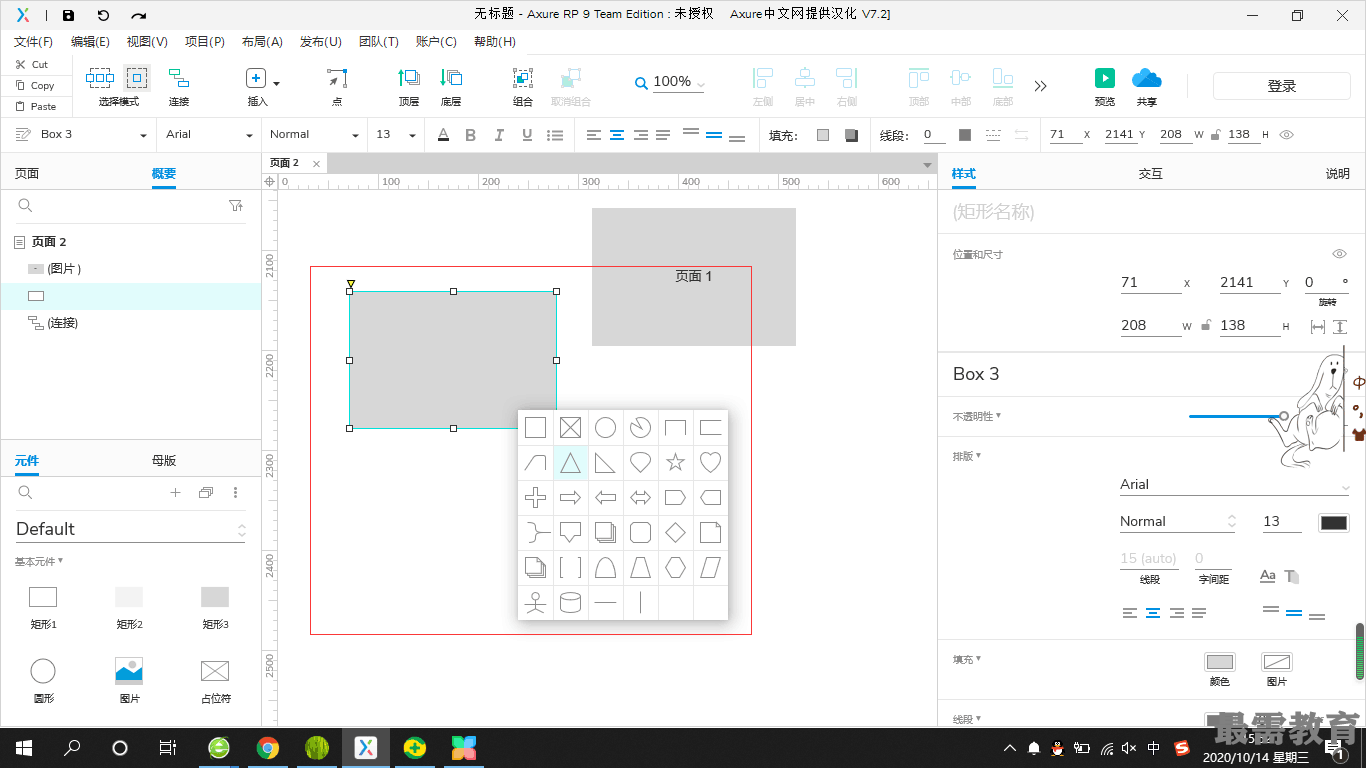The image size is (1366, 768).
Task: Open the 文件(F) menu
Action: tap(34, 42)
